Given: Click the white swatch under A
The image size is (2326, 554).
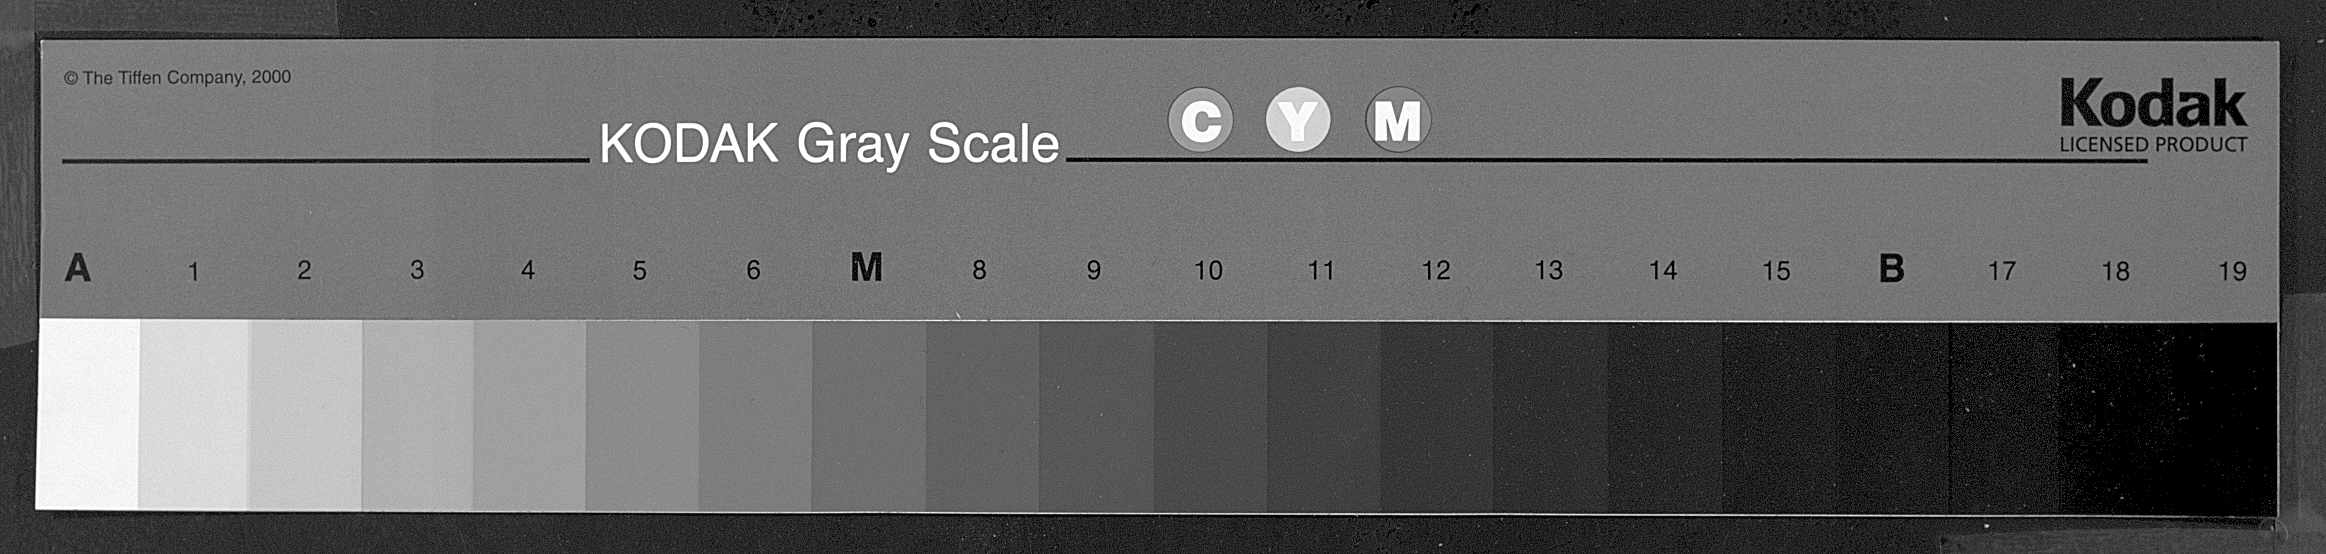Looking at the screenshot, I should 88,414.
